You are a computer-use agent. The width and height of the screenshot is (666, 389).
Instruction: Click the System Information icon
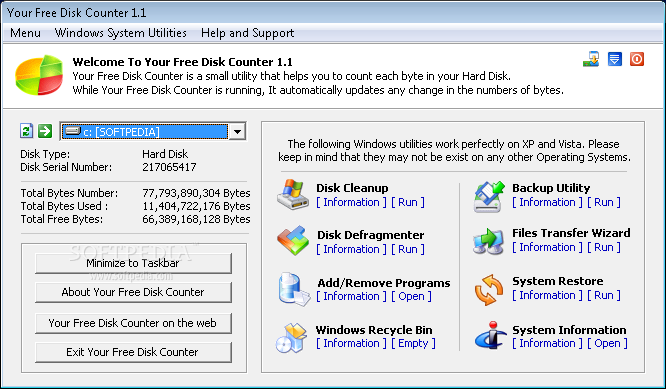coord(491,335)
